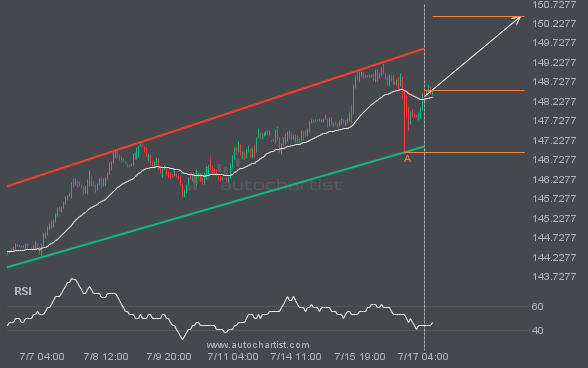Click the price label 149.2277
This screenshot has width=588, height=368.
pyautogui.click(x=554, y=63)
